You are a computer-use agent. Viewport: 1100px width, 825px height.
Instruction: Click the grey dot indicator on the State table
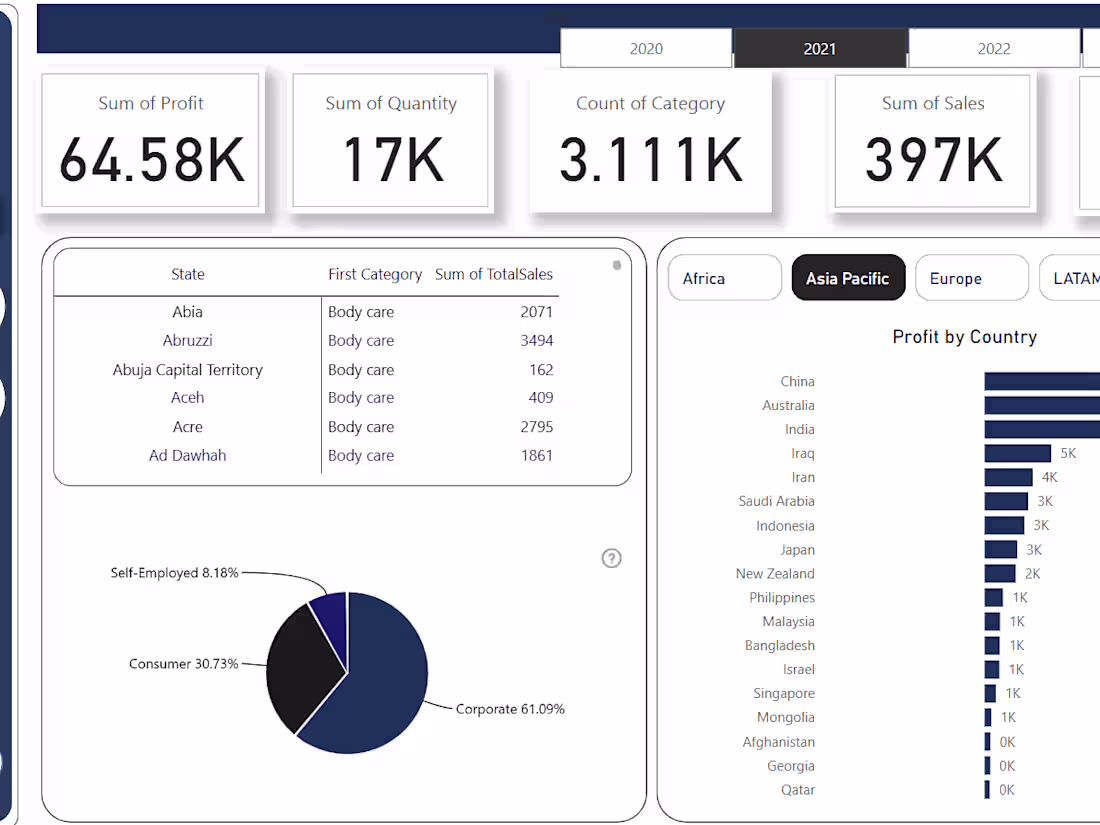tap(617, 267)
